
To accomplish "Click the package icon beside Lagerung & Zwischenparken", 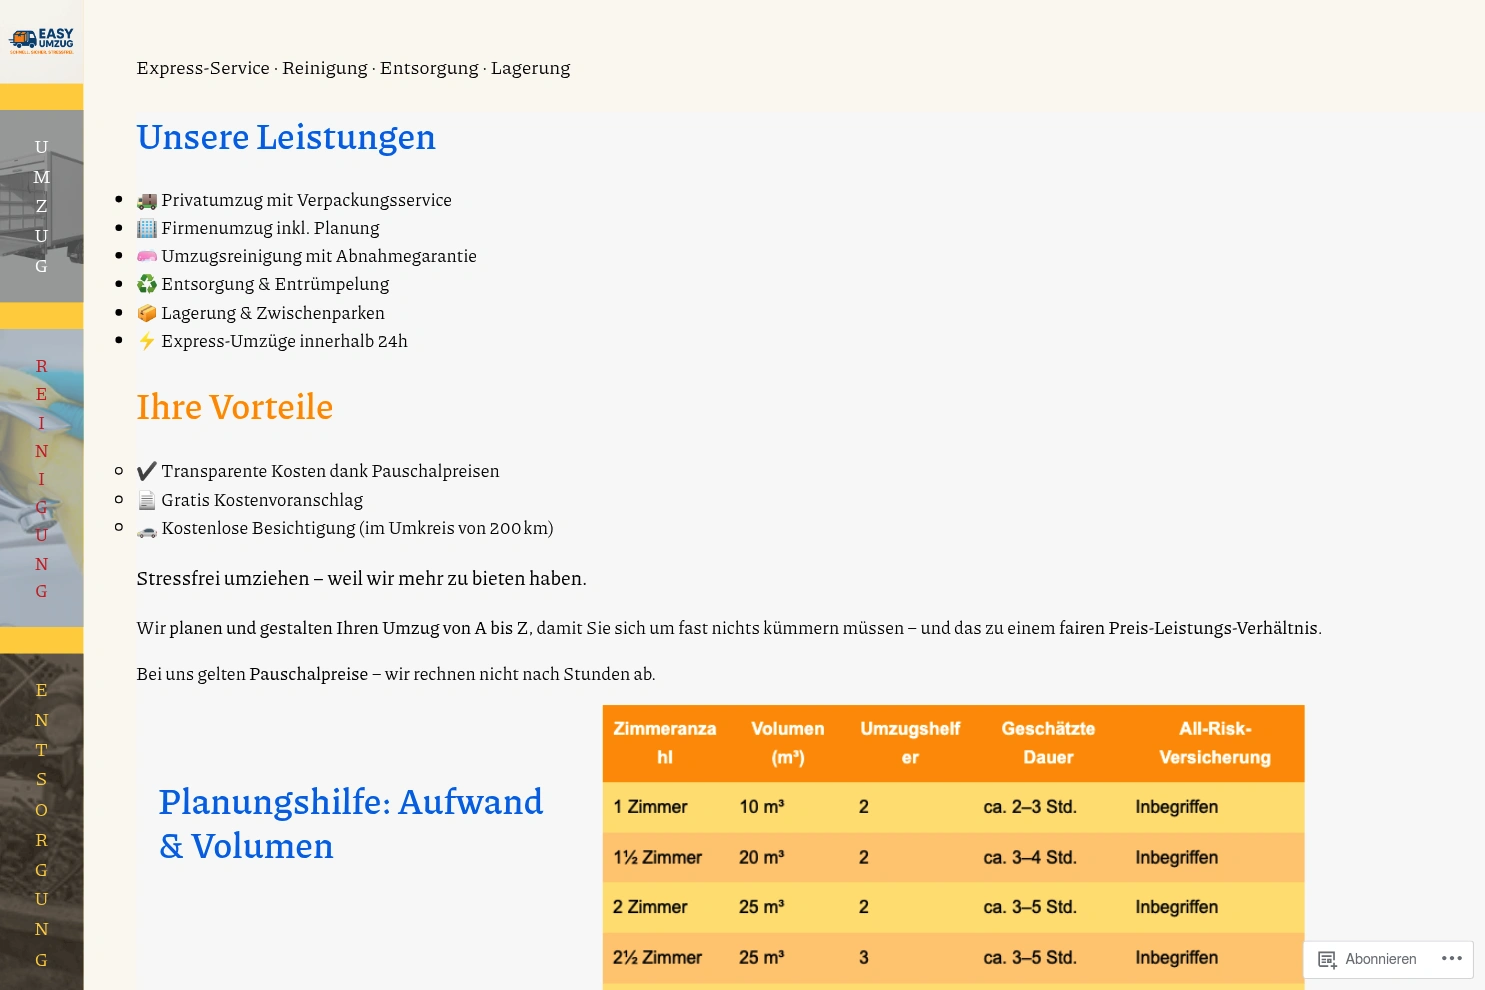I will click(x=147, y=313).
